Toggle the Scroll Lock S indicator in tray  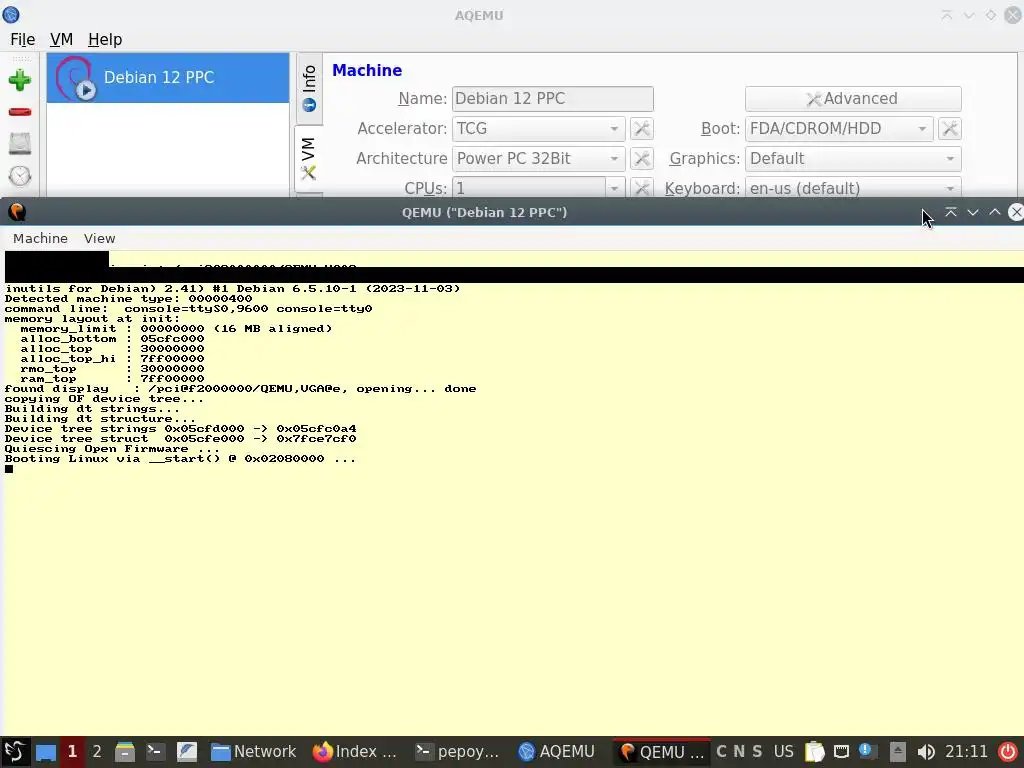(757, 752)
